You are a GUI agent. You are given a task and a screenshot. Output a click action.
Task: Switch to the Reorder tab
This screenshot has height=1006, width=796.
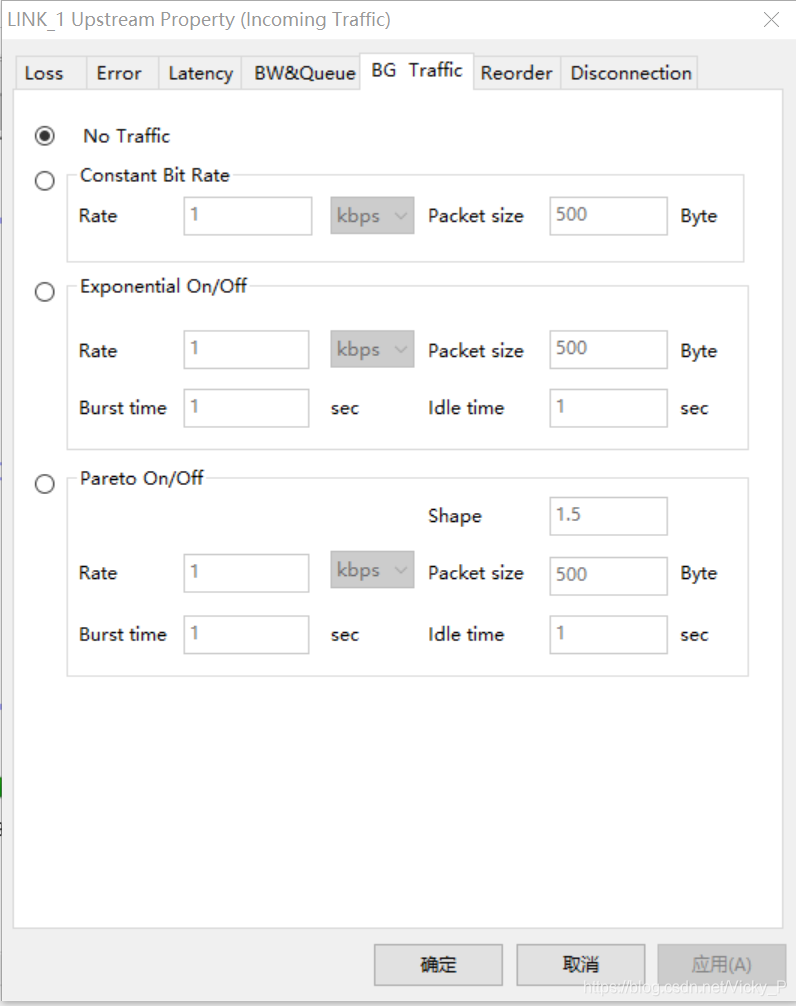click(517, 73)
